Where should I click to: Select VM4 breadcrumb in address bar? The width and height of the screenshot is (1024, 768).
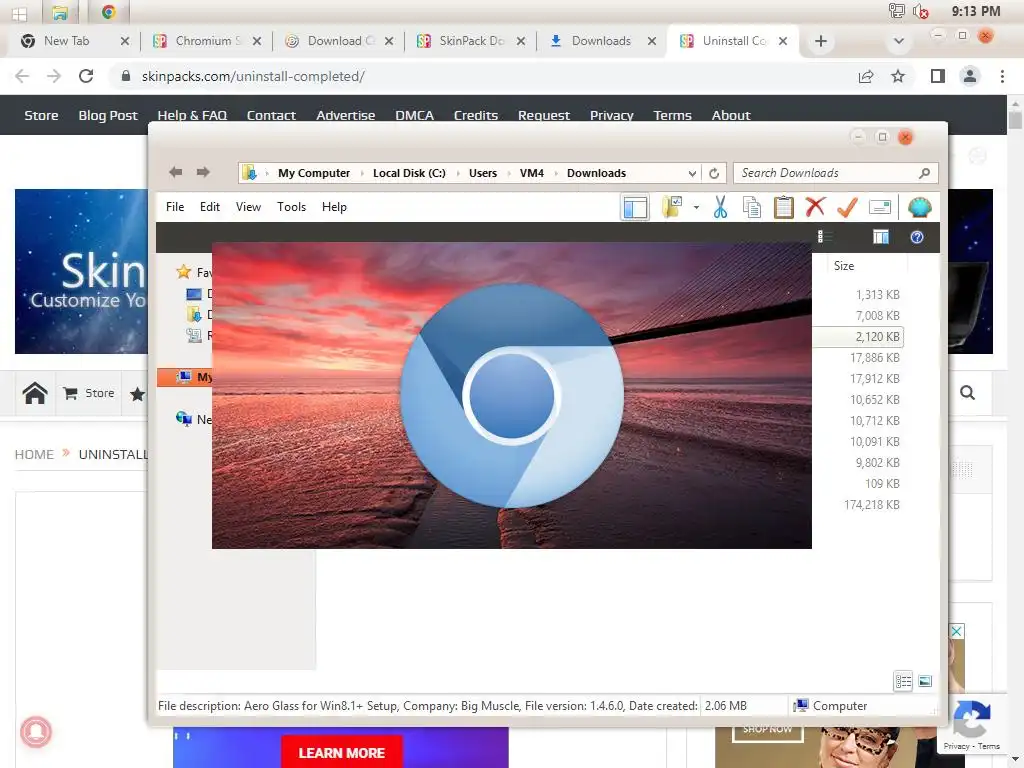[532, 173]
